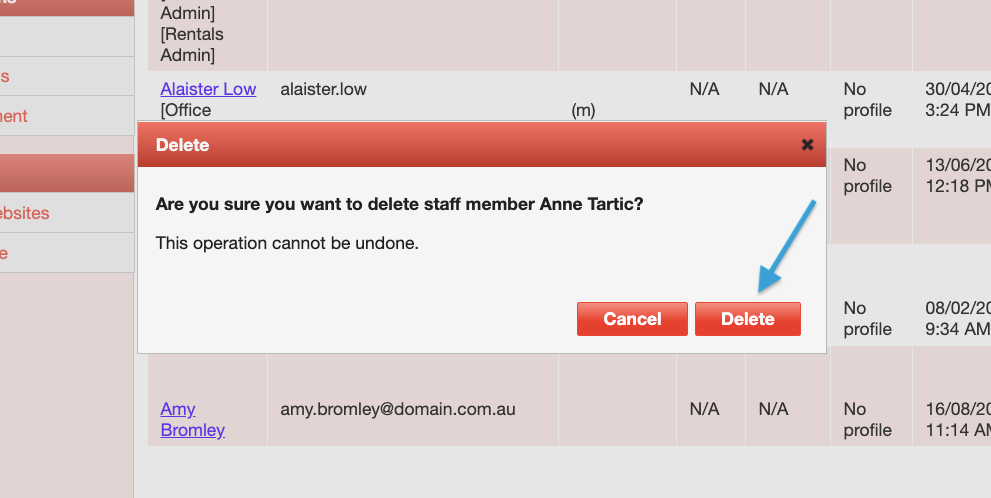The height and width of the screenshot is (498, 991).
Task: Open the Alaister Low staff profile link
Action: tap(208, 89)
